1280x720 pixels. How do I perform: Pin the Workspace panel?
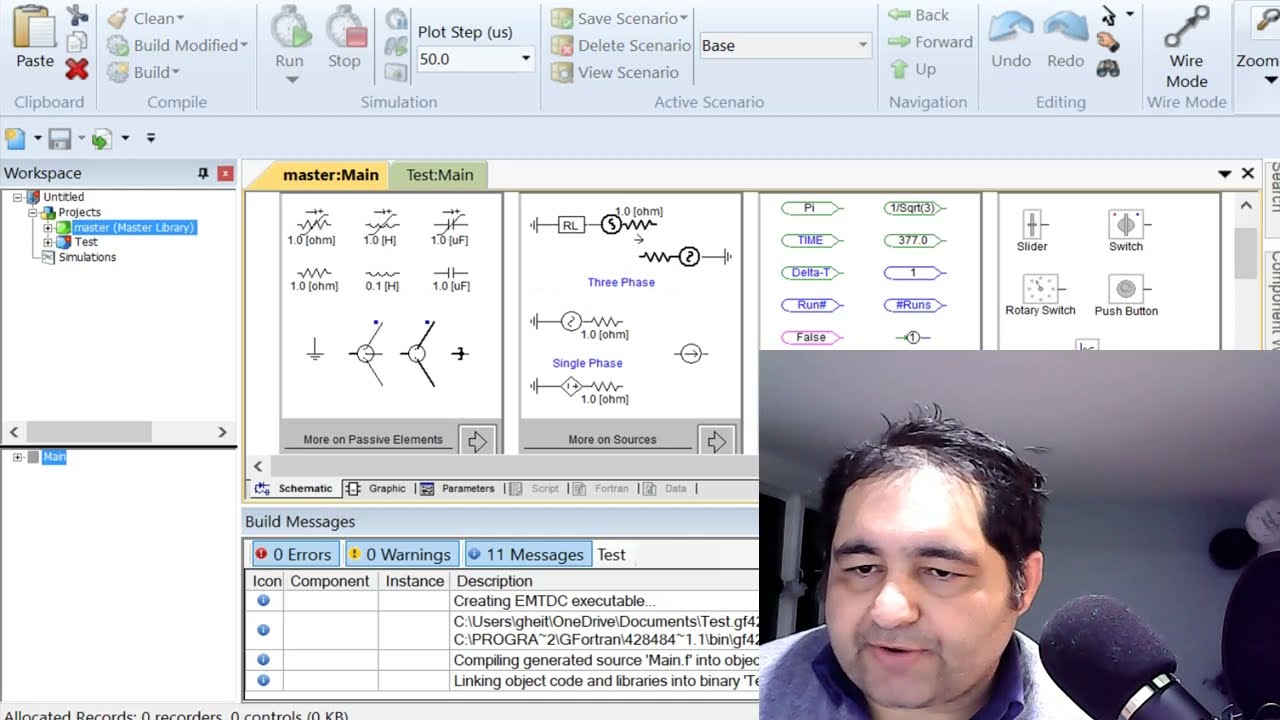tap(203, 173)
